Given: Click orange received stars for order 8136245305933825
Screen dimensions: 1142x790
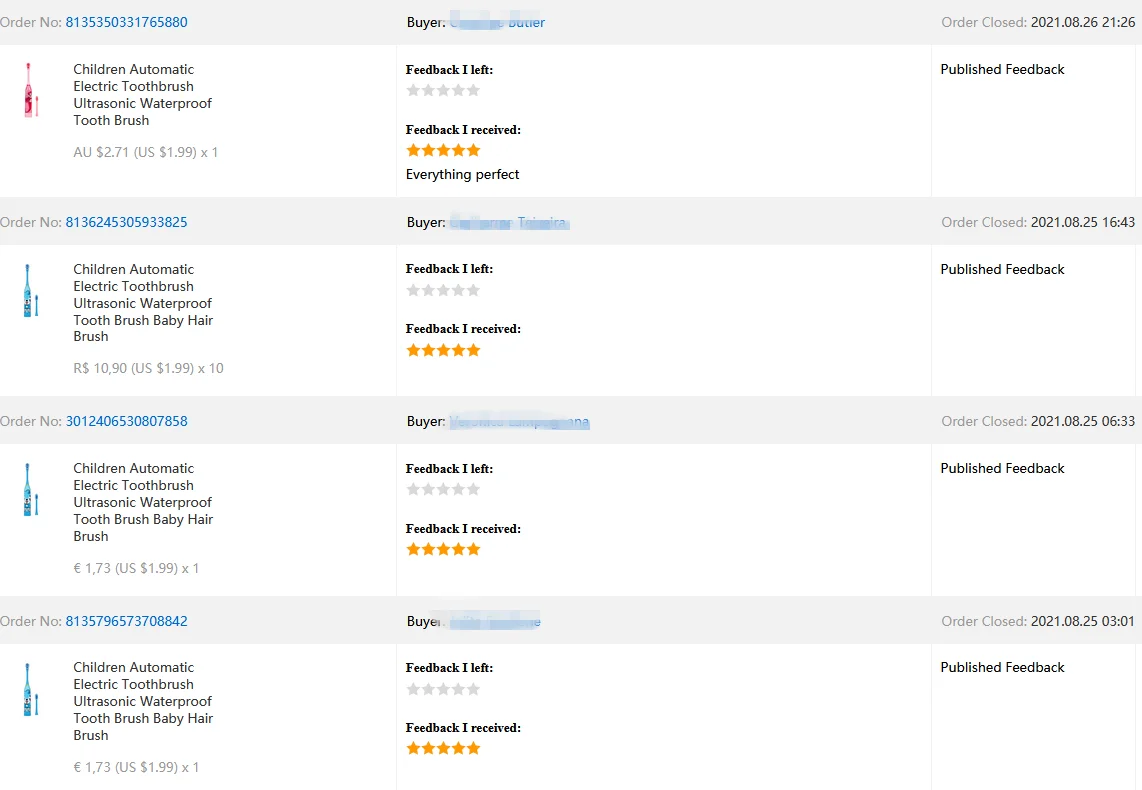Looking at the screenshot, I should 443,350.
